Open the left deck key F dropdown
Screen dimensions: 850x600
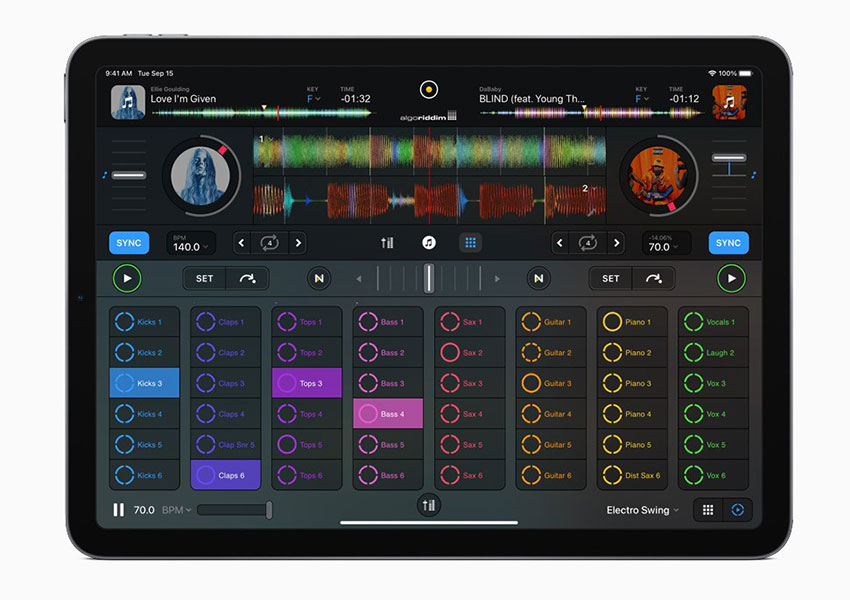click(x=314, y=99)
